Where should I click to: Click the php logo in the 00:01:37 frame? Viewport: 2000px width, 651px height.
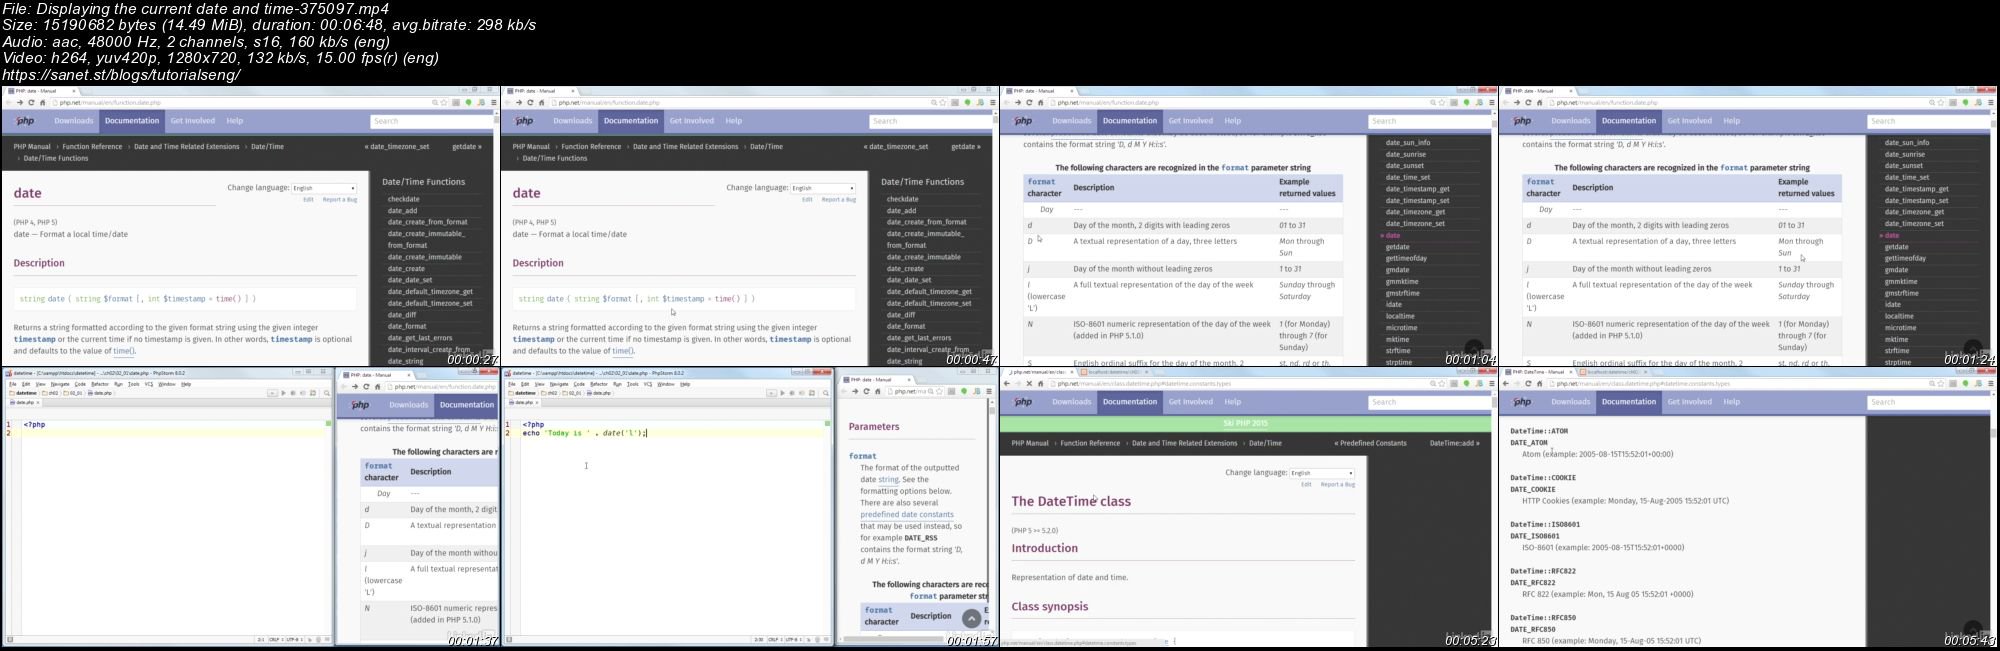(x=360, y=405)
